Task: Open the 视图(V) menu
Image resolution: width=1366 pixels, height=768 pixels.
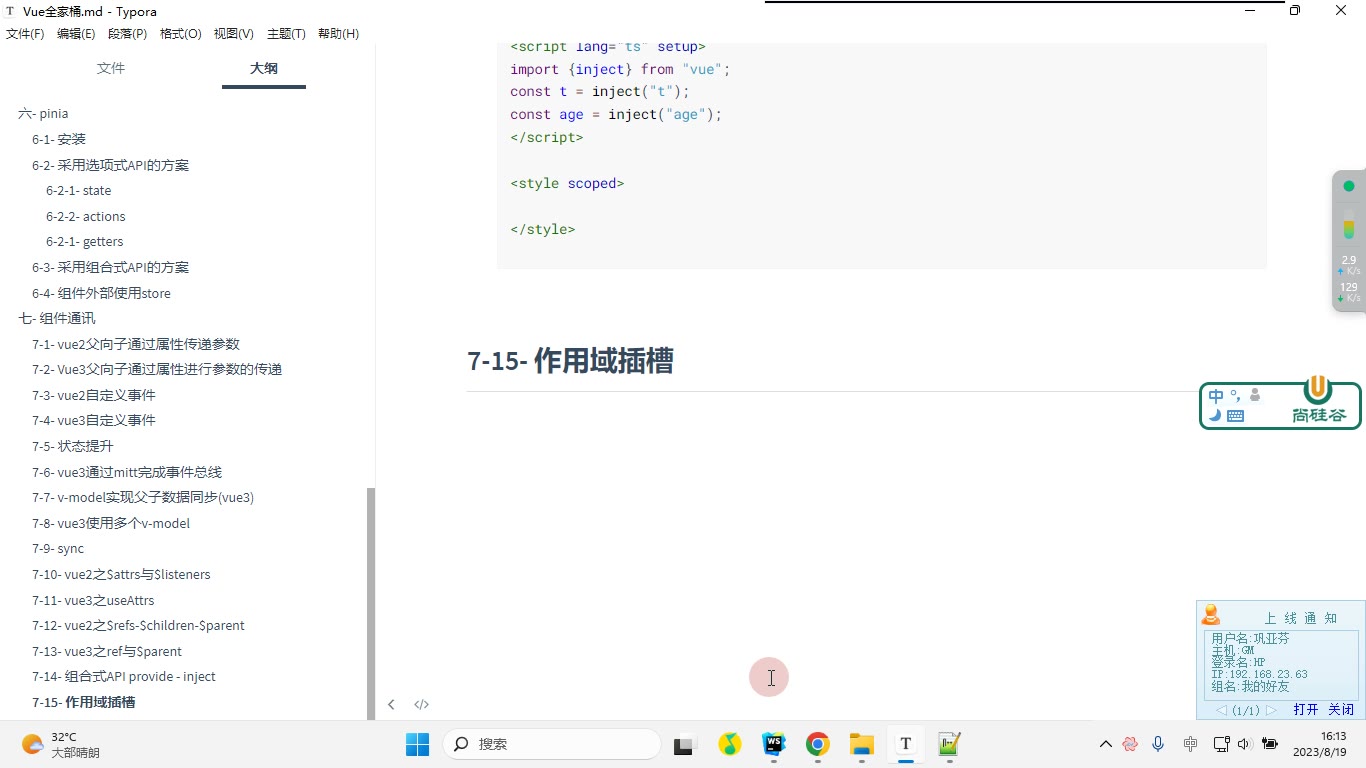Action: 234,34
